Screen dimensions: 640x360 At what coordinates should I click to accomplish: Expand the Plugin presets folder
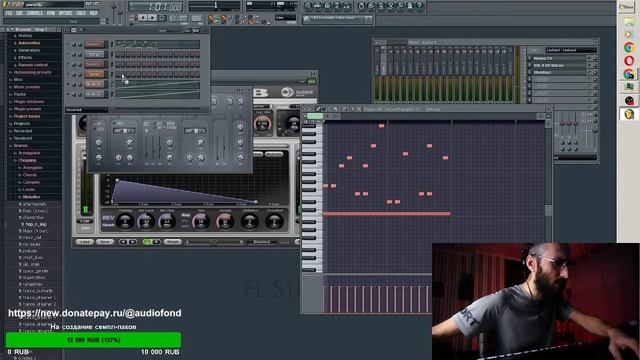tap(27, 109)
